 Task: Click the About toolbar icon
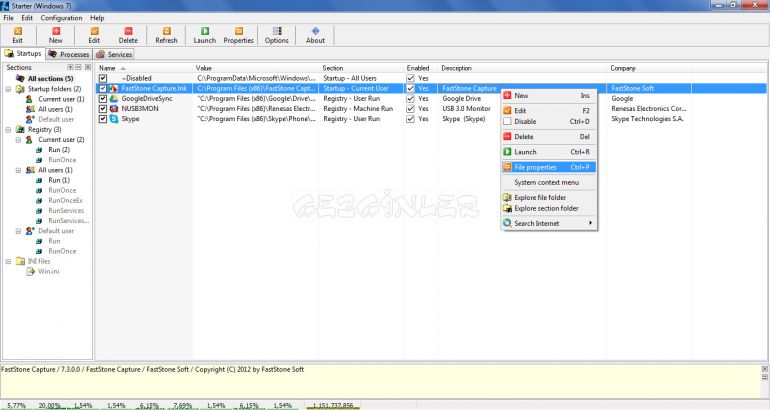(x=315, y=31)
